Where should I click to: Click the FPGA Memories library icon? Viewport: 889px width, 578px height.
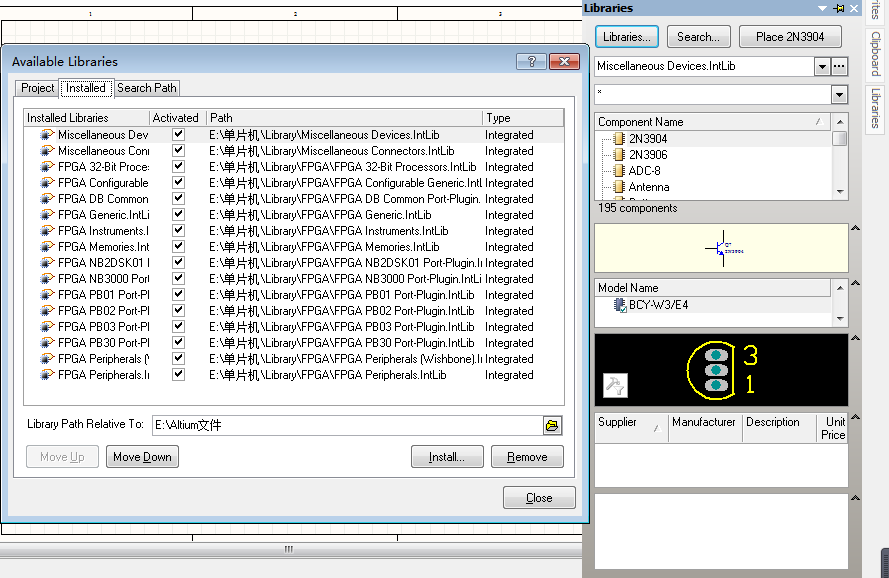coord(47,247)
